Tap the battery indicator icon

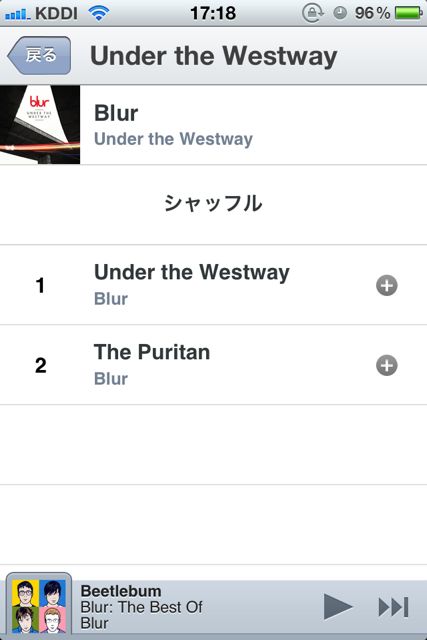coord(408,13)
